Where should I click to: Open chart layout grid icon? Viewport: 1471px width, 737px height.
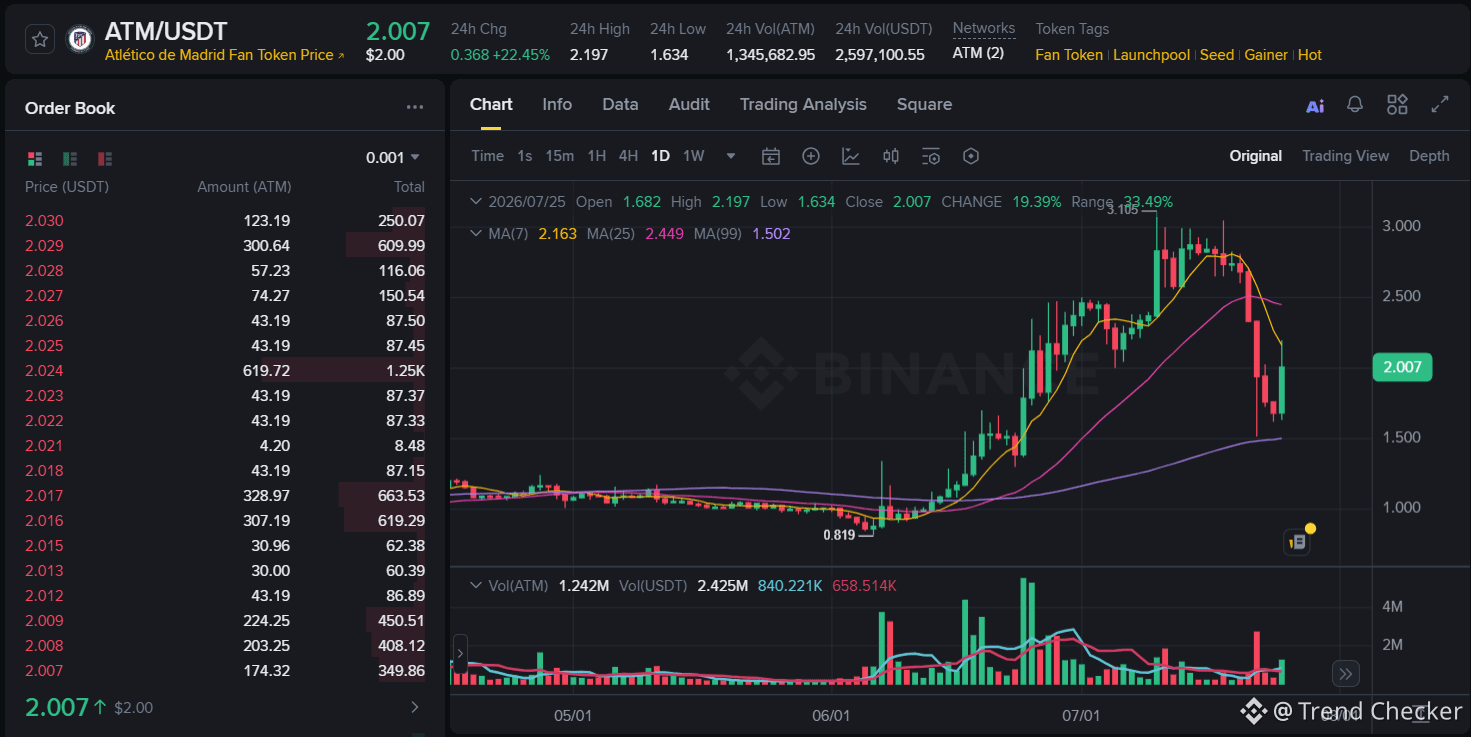point(1397,105)
